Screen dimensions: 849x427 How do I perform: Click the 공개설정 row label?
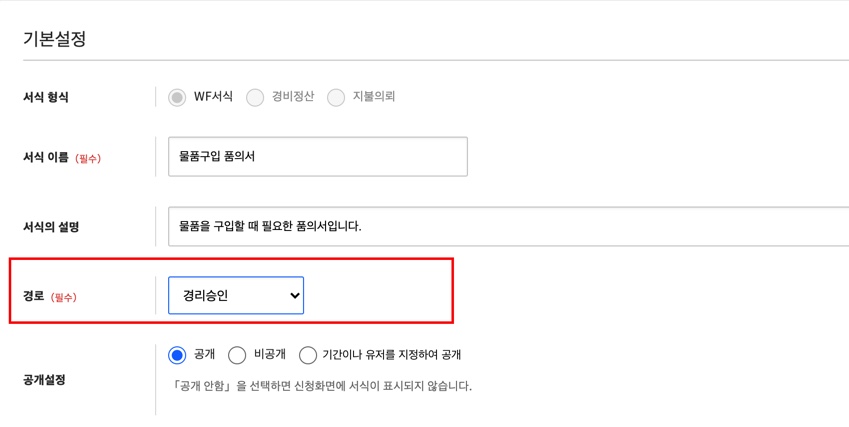point(44,380)
